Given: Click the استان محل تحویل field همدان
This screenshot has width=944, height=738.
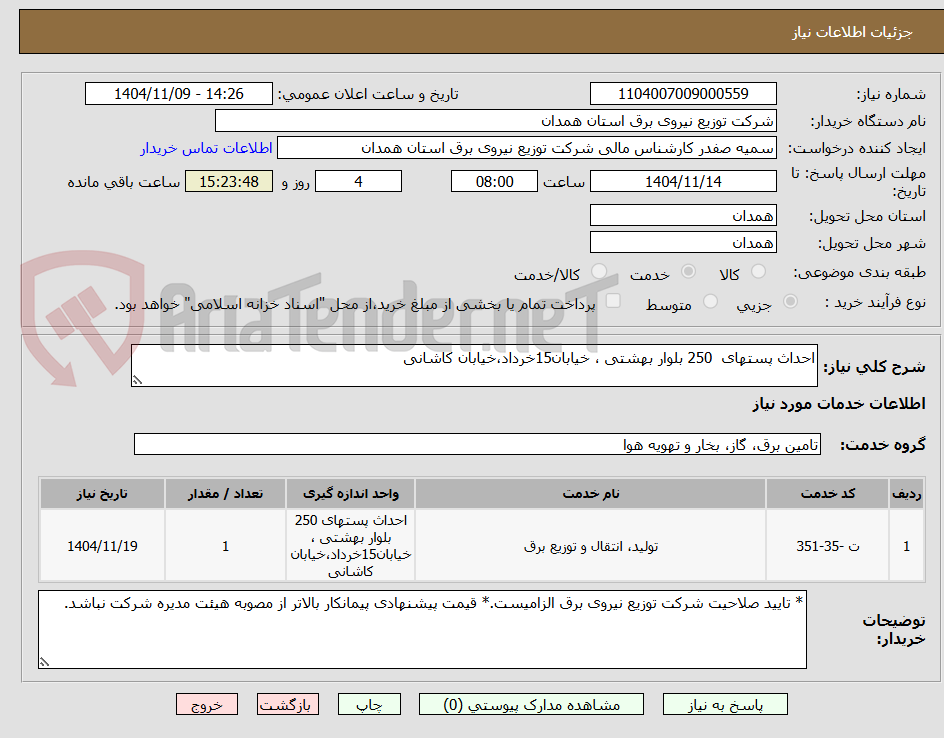Looking at the screenshot, I should pos(683,216).
